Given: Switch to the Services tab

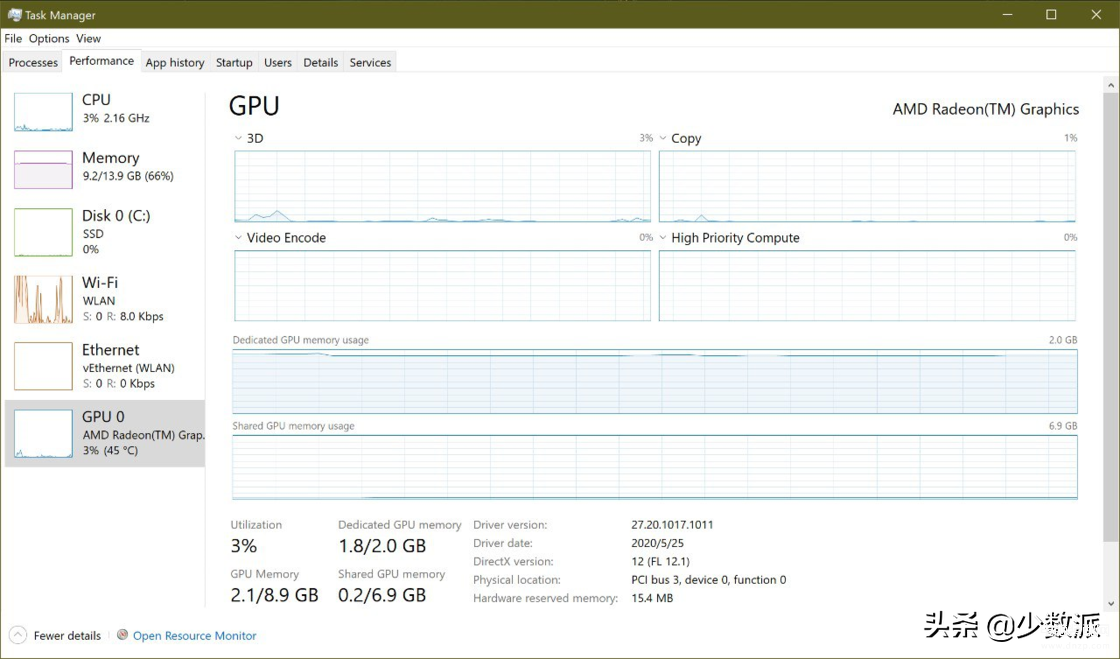Looking at the screenshot, I should 370,63.
